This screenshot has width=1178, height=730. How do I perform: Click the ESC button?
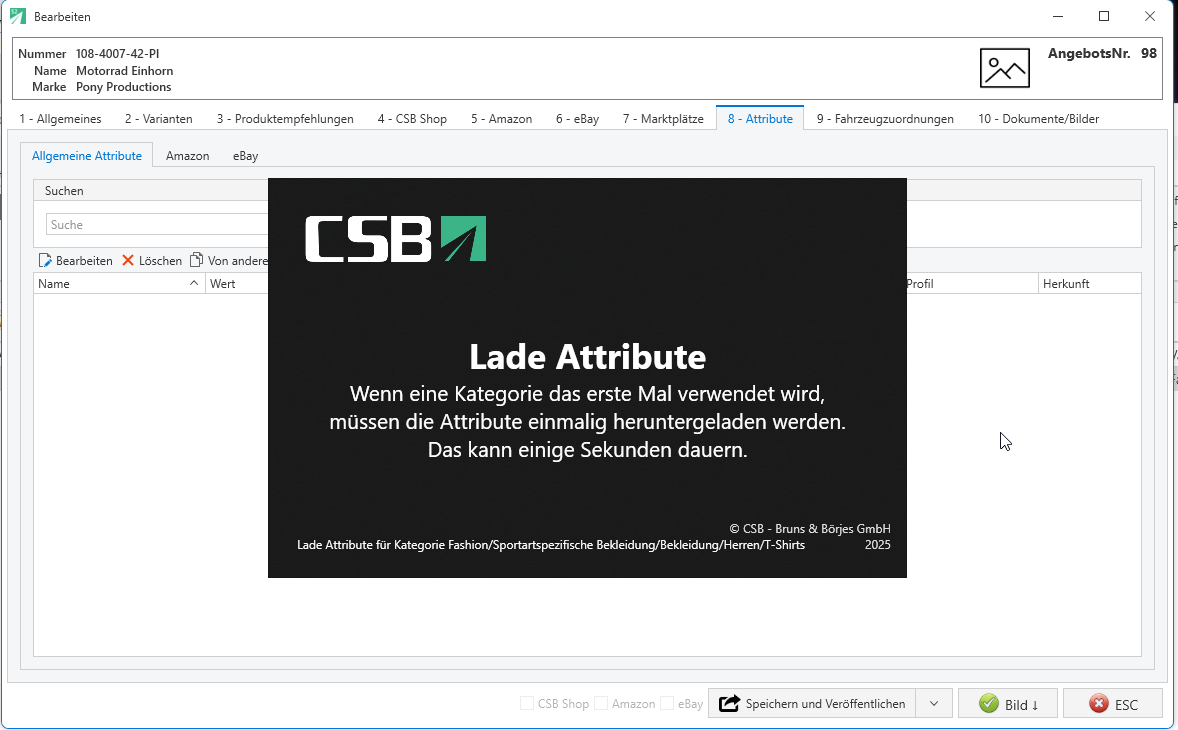click(x=1113, y=704)
